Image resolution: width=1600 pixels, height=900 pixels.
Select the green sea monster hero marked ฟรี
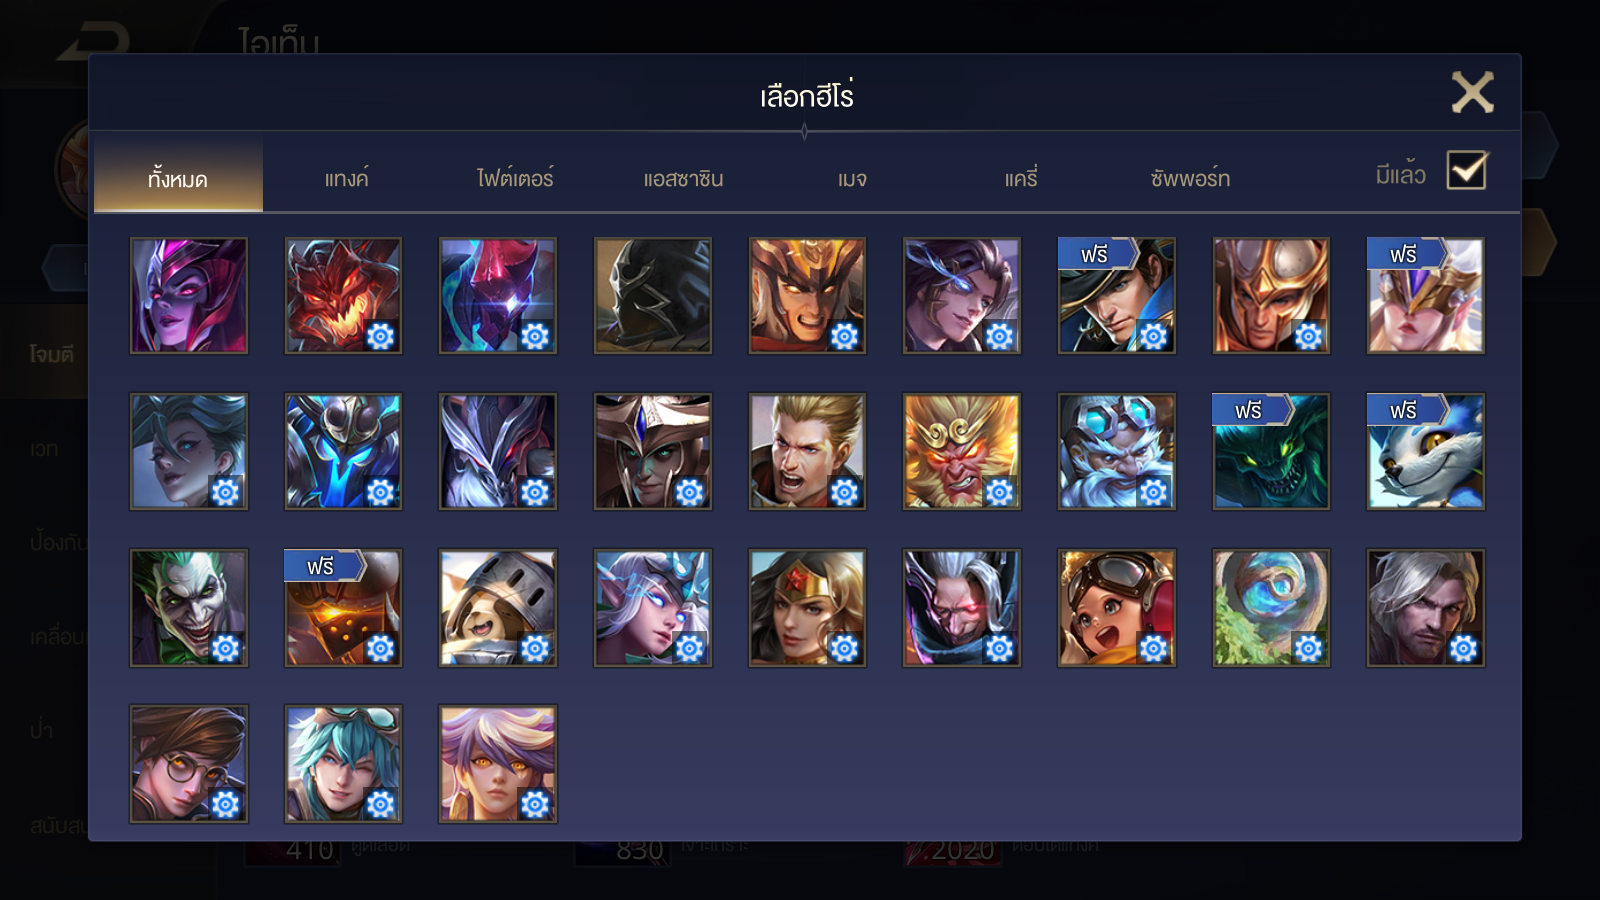pyautogui.click(x=1271, y=451)
